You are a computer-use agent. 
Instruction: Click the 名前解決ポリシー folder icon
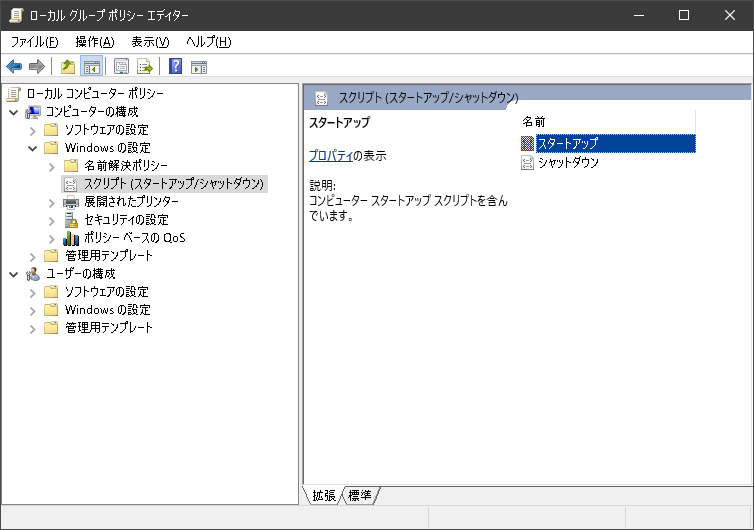pyautogui.click(x=71, y=166)
